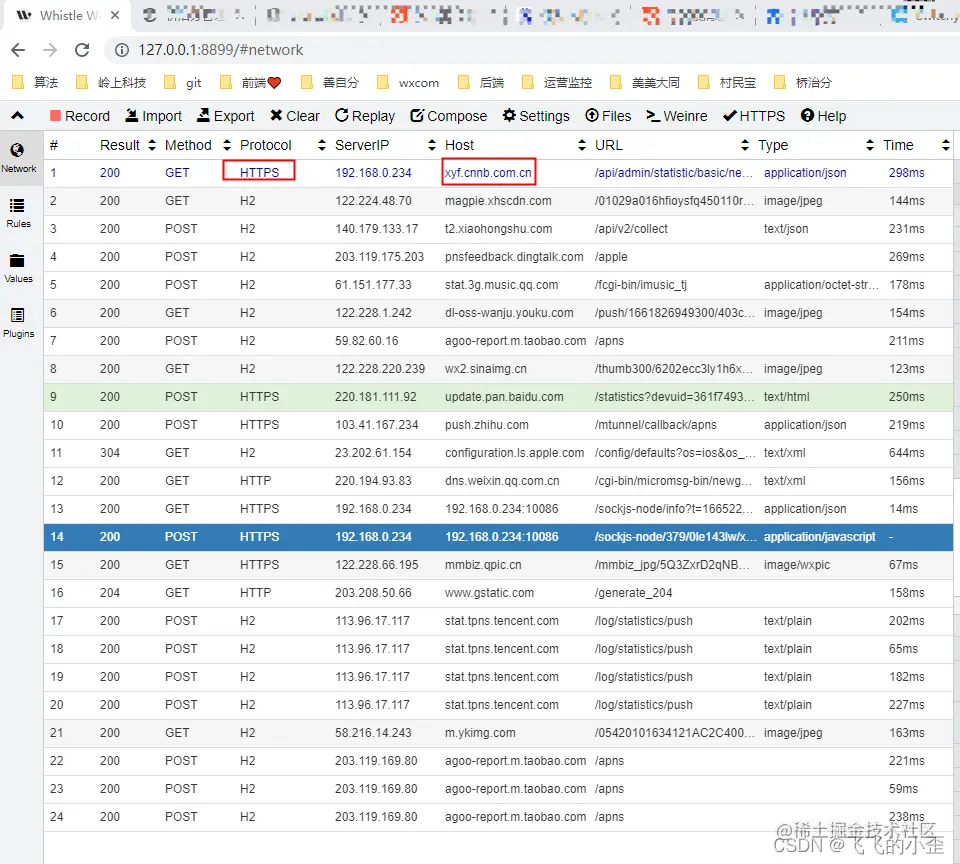960x864 pixels.
Task: Open the Network panel in sidebar
Action: 18,157
